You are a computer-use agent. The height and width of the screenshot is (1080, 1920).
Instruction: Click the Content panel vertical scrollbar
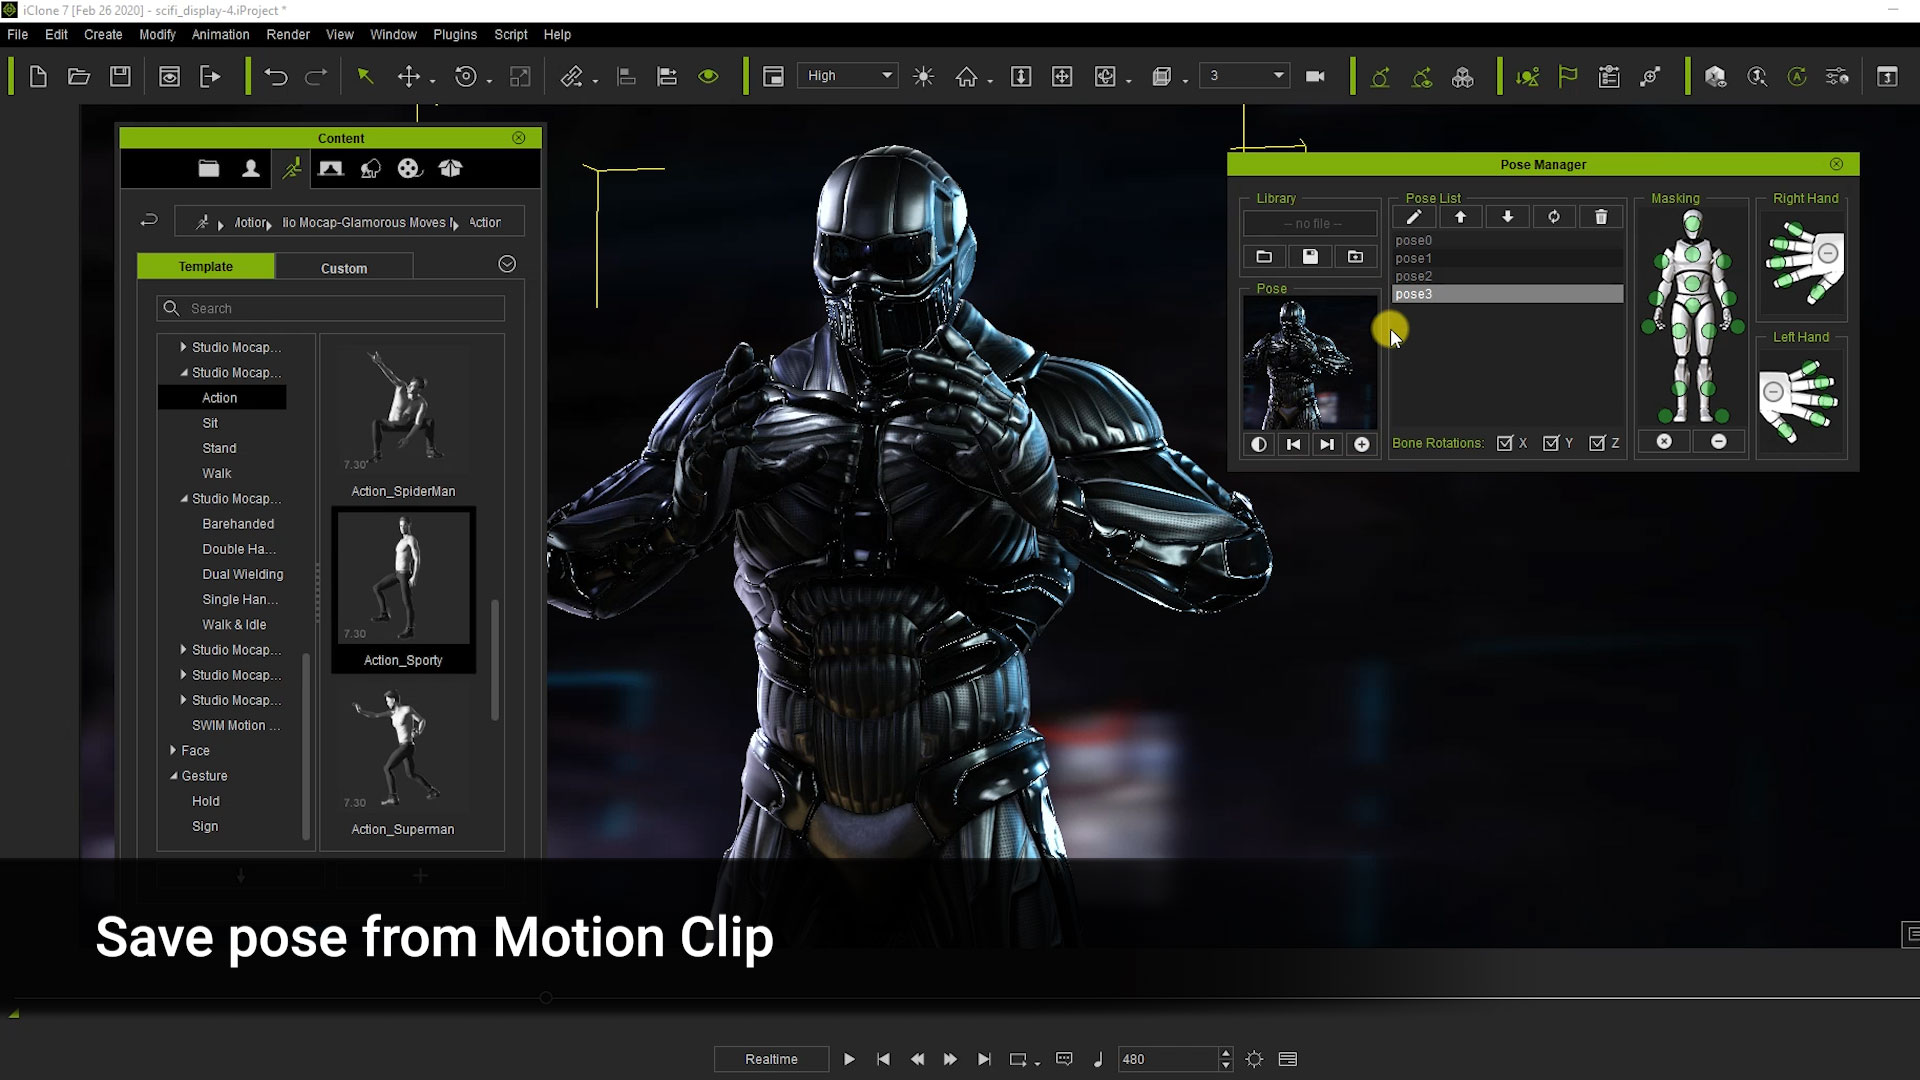click(x=495, y=660)
